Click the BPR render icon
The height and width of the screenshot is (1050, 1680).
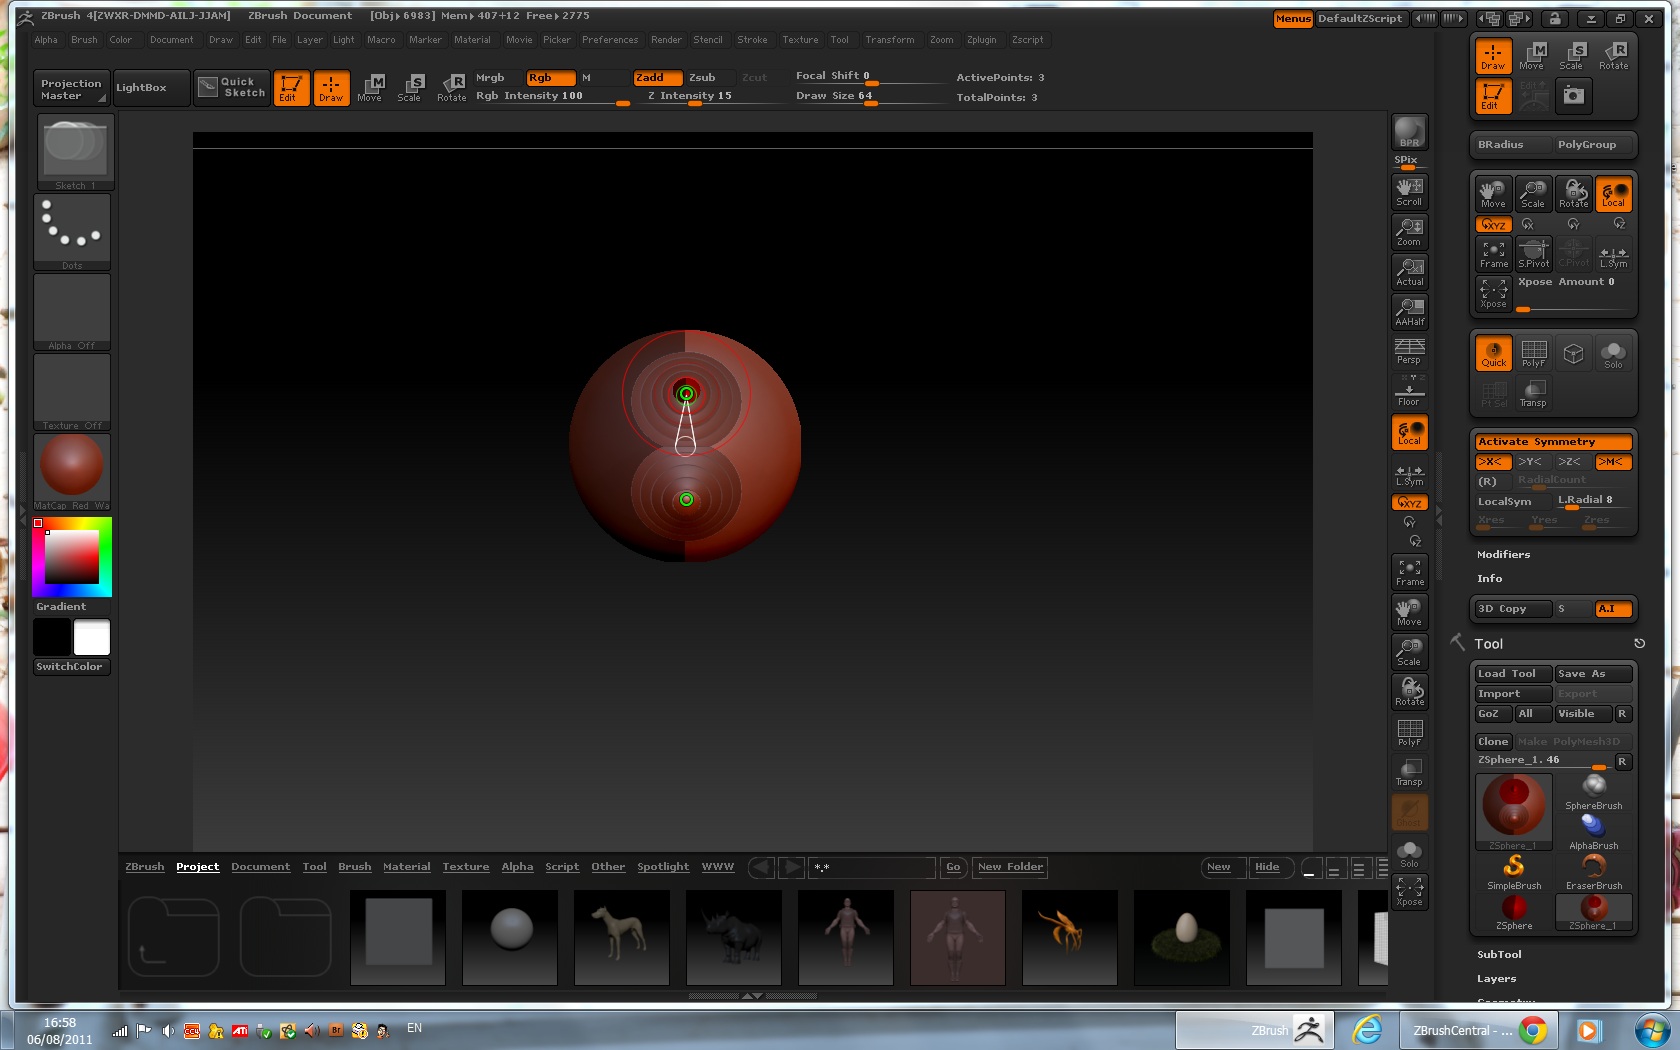1409,132
